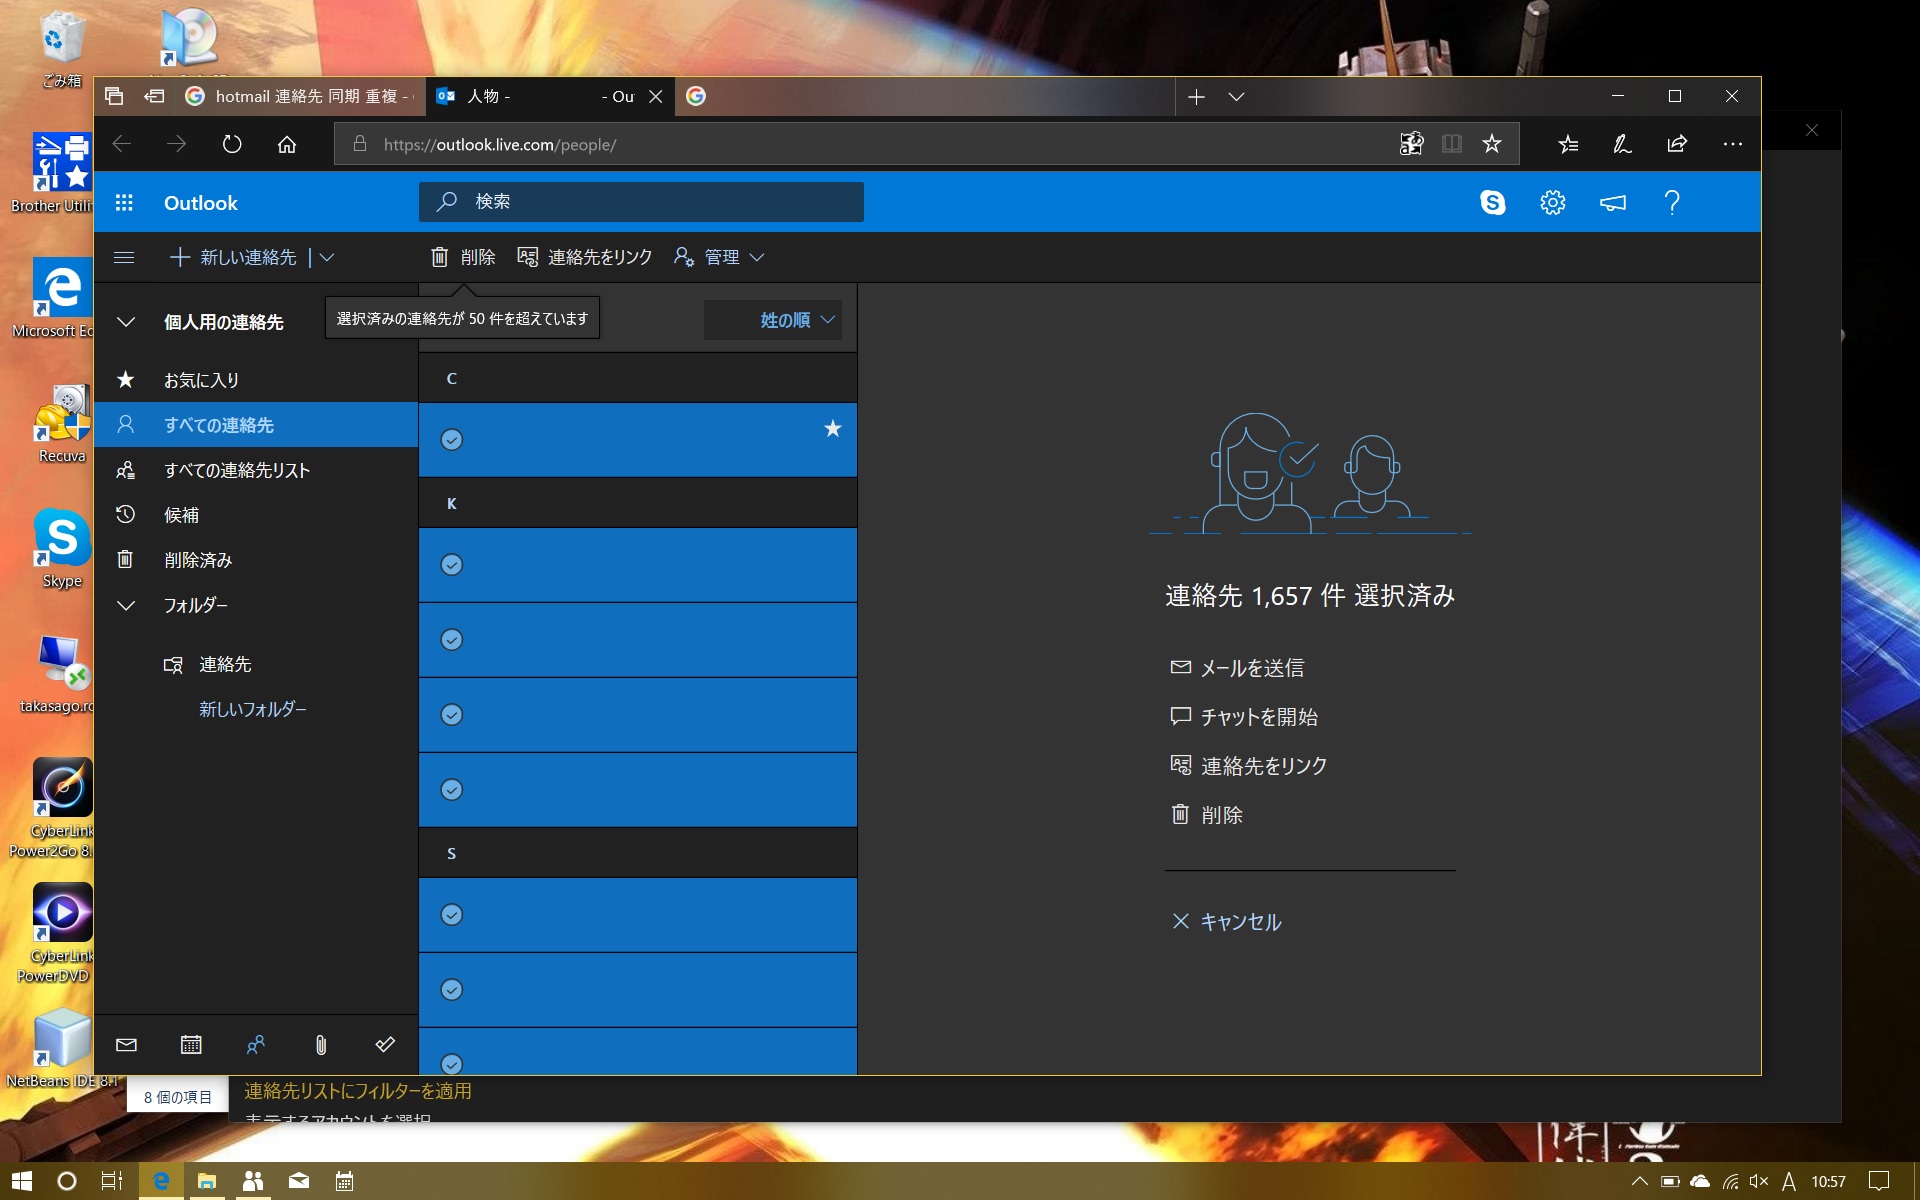Cancel selection with キャンセル
The width and height of the screenshot is (1920, 1200).
click(x=1226, y=922)
